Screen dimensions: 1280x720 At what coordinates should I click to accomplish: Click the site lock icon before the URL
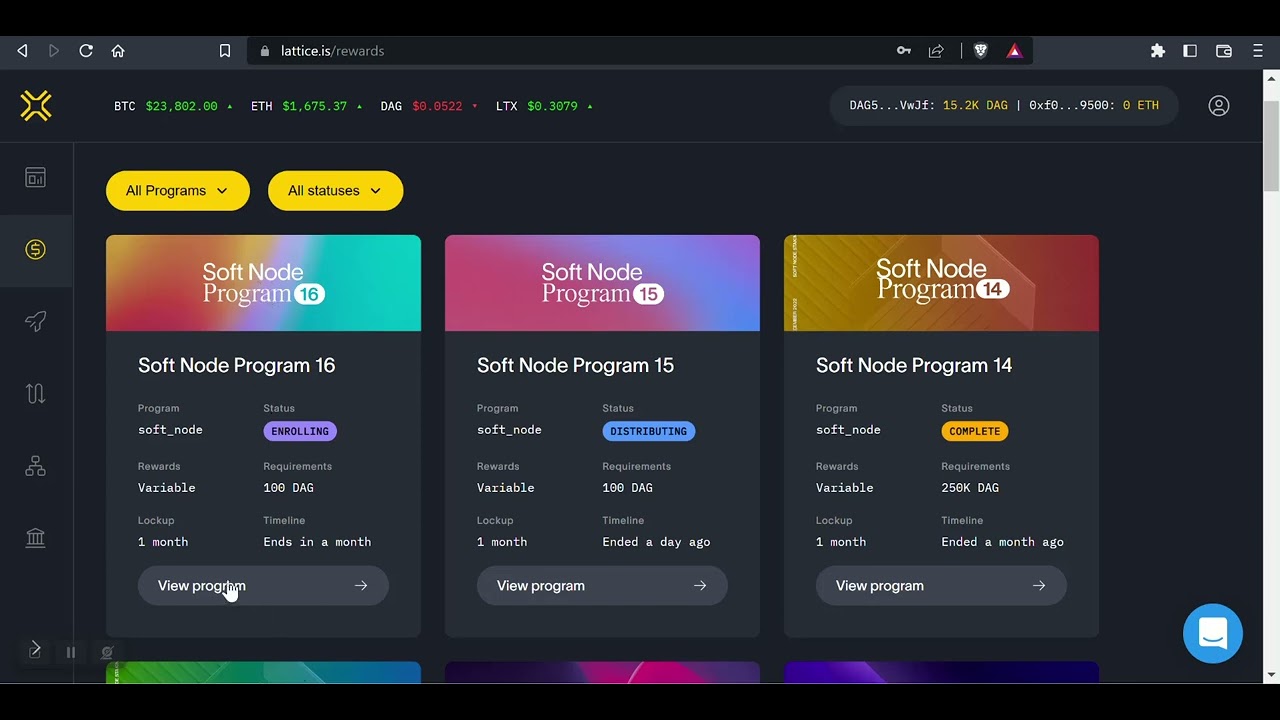265,51
